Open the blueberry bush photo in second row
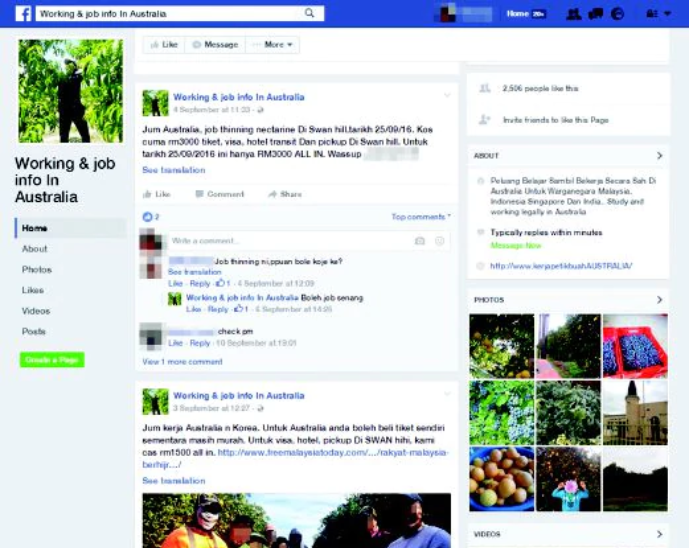The height and width of the screenshot is (548, 689). coord(502,413)
